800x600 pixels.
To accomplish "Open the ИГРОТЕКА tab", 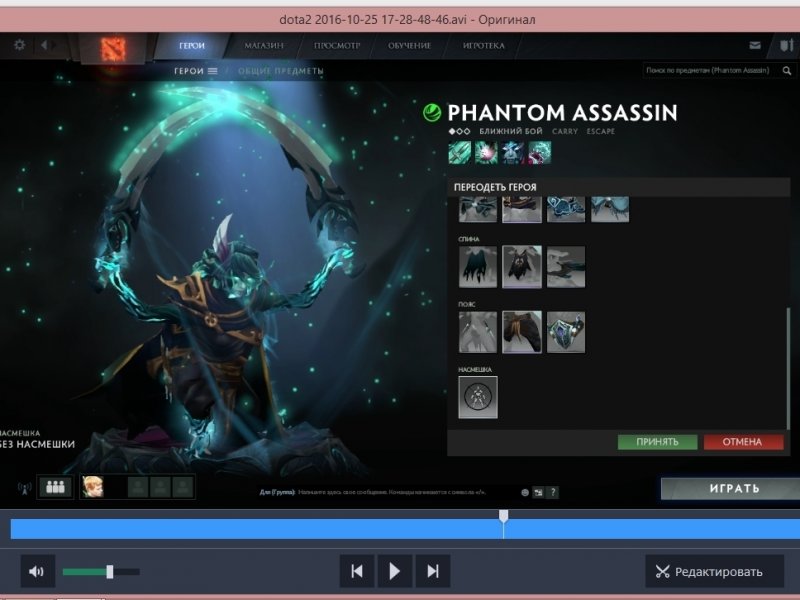I will 484,45.
